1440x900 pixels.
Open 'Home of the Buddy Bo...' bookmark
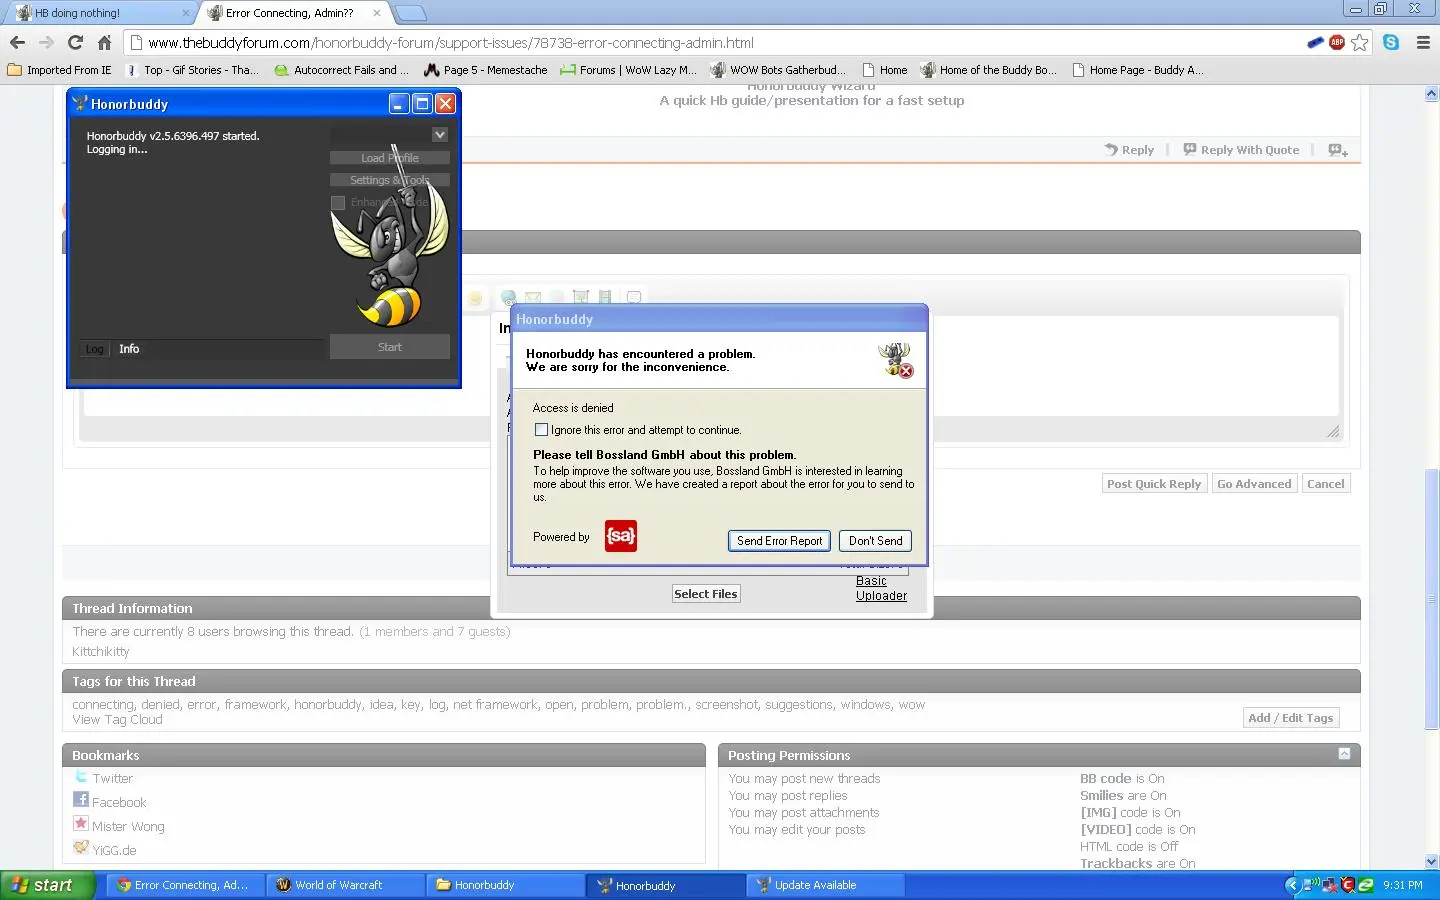pos(988,70)
